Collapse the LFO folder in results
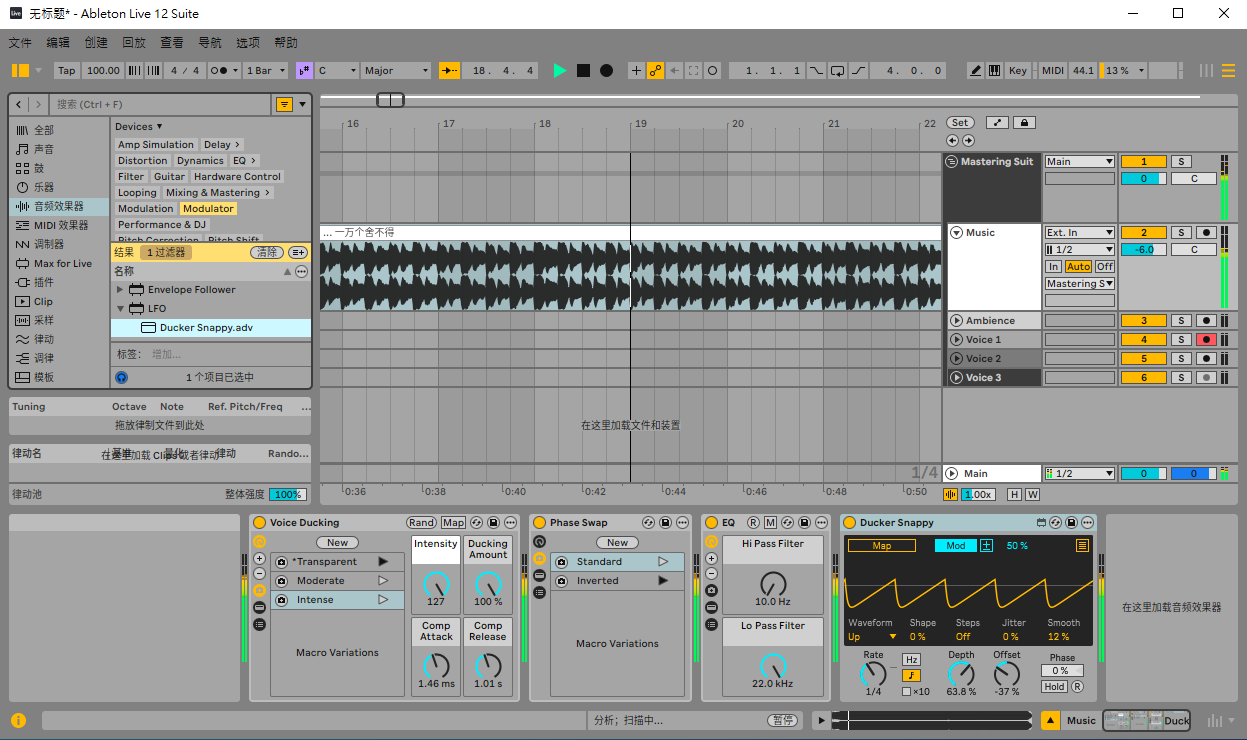 pos(121,309)
